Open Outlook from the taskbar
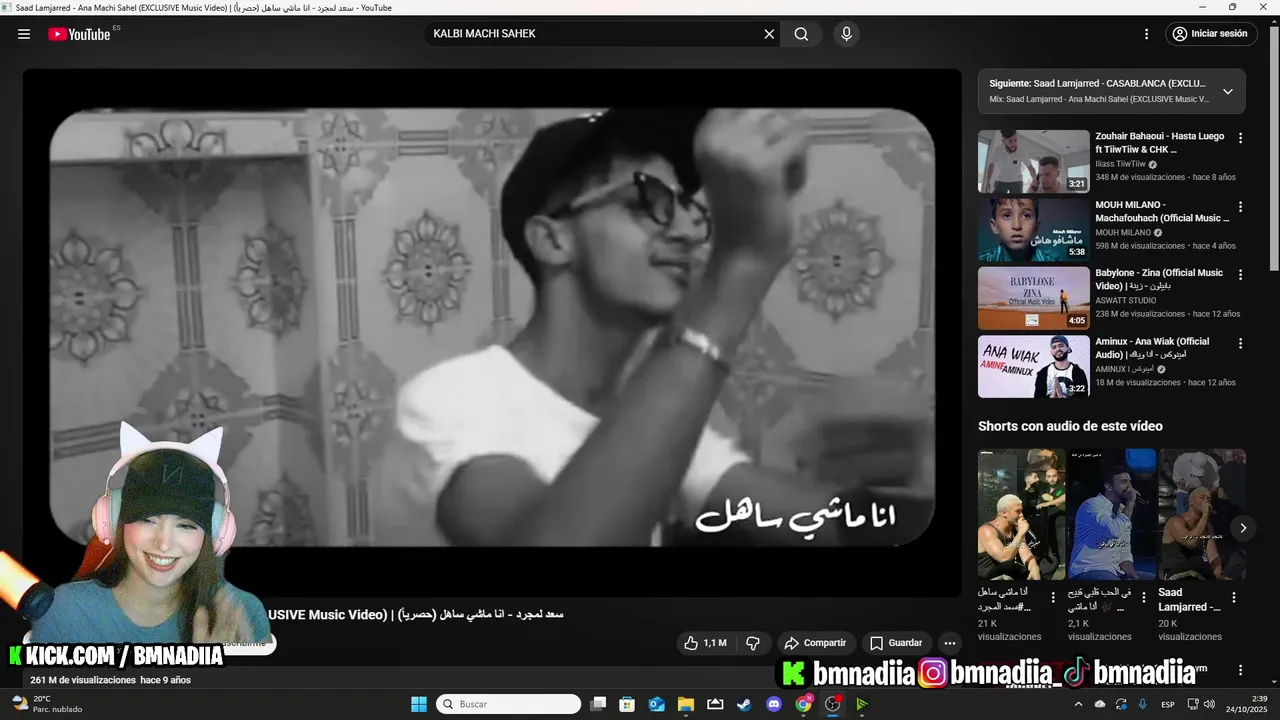 tap(657, 704)
